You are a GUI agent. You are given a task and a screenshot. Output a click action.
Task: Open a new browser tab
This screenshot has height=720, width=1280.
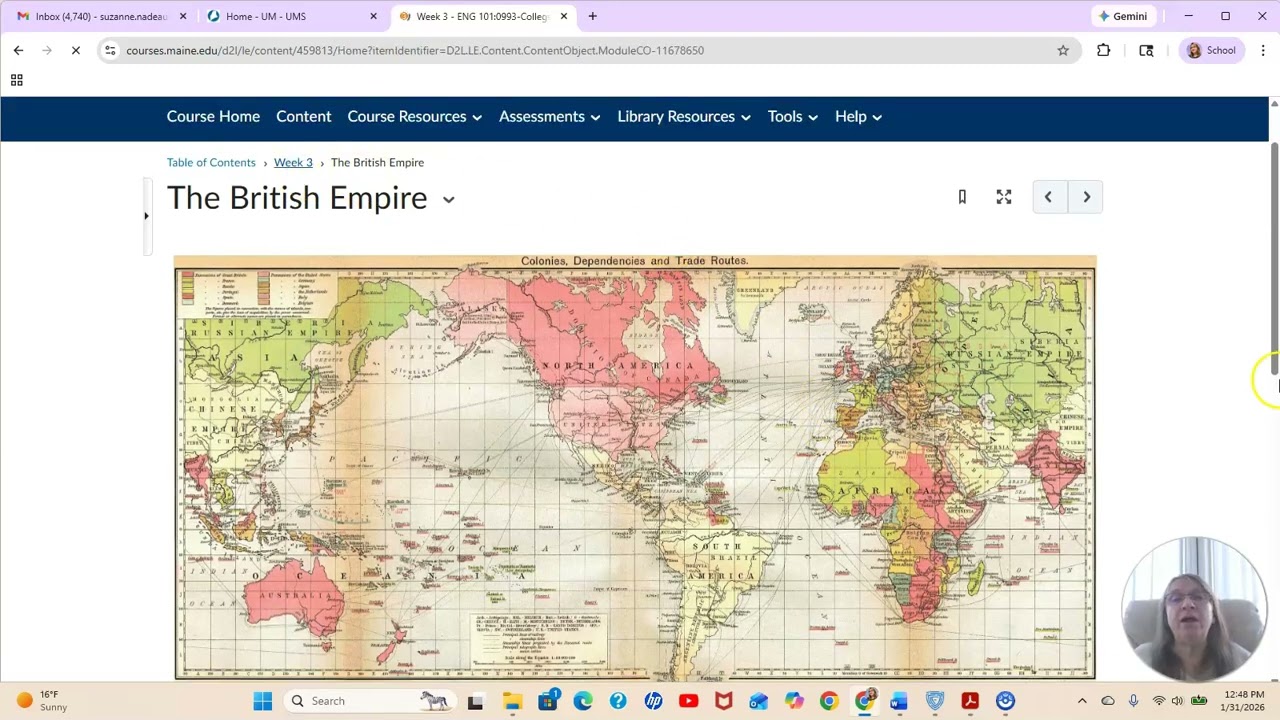[x=592, y=16]
